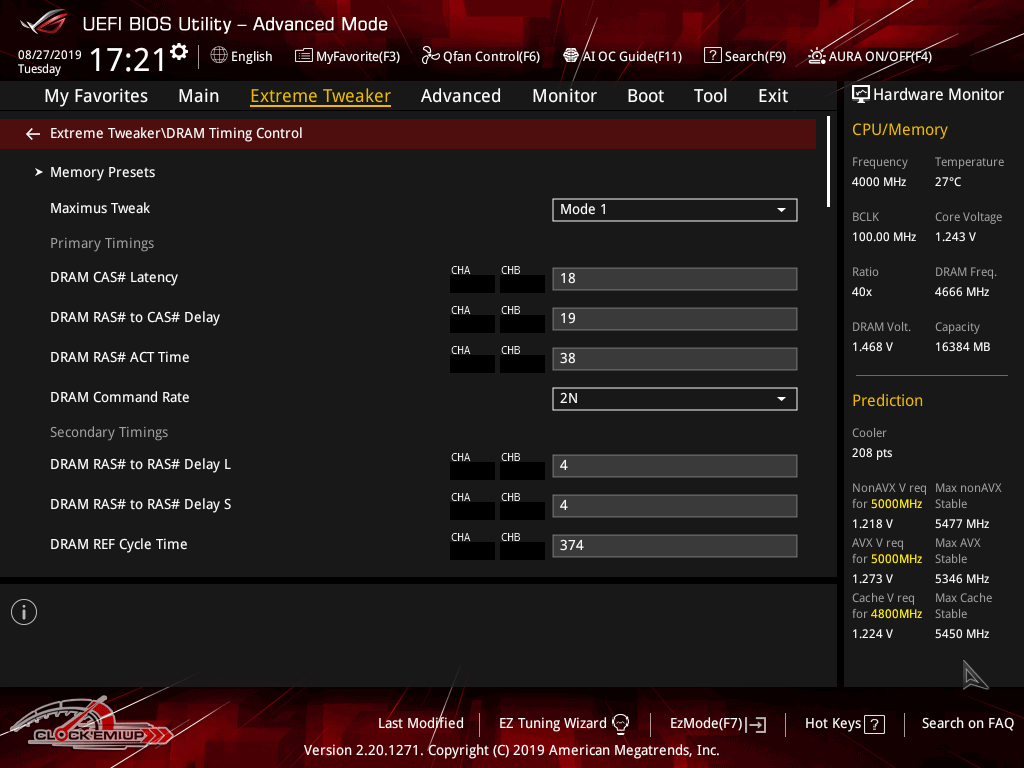Open MyFavorite(F3) from the top toolbar
1024x768 pixels.
point(347,56)
